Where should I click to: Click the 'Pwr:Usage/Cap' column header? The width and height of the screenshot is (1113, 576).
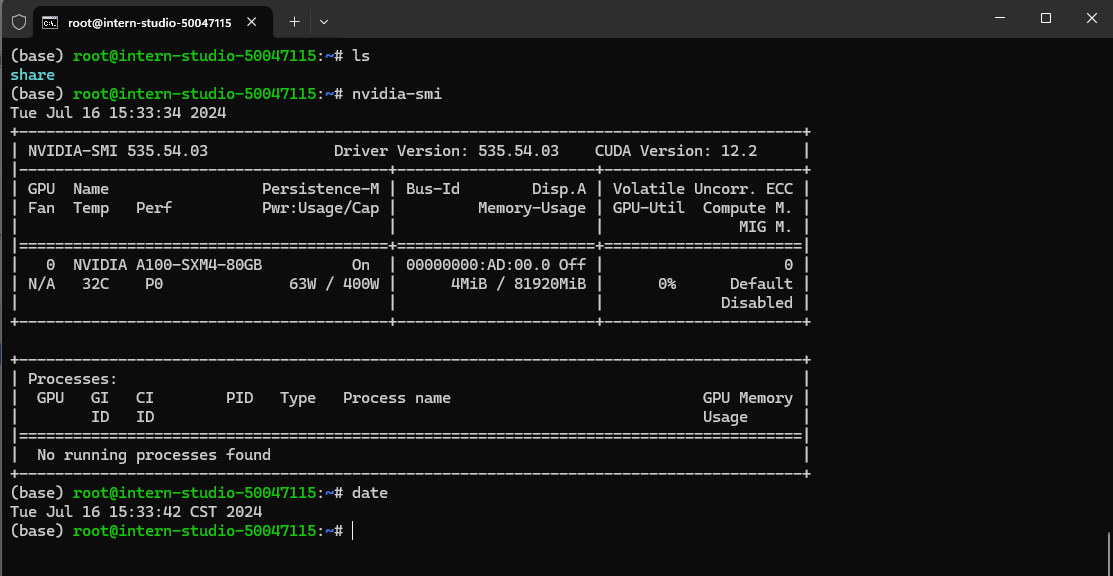[x=320, y=208]
